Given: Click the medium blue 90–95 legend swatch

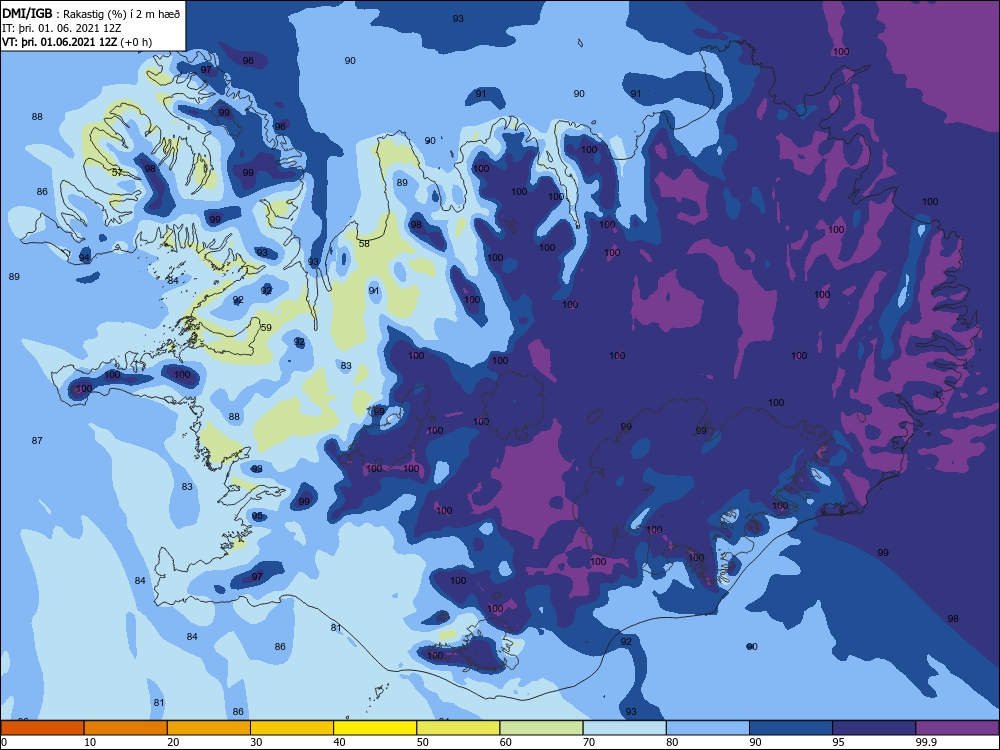Looking at the screenshot, I should coord(791,728).
